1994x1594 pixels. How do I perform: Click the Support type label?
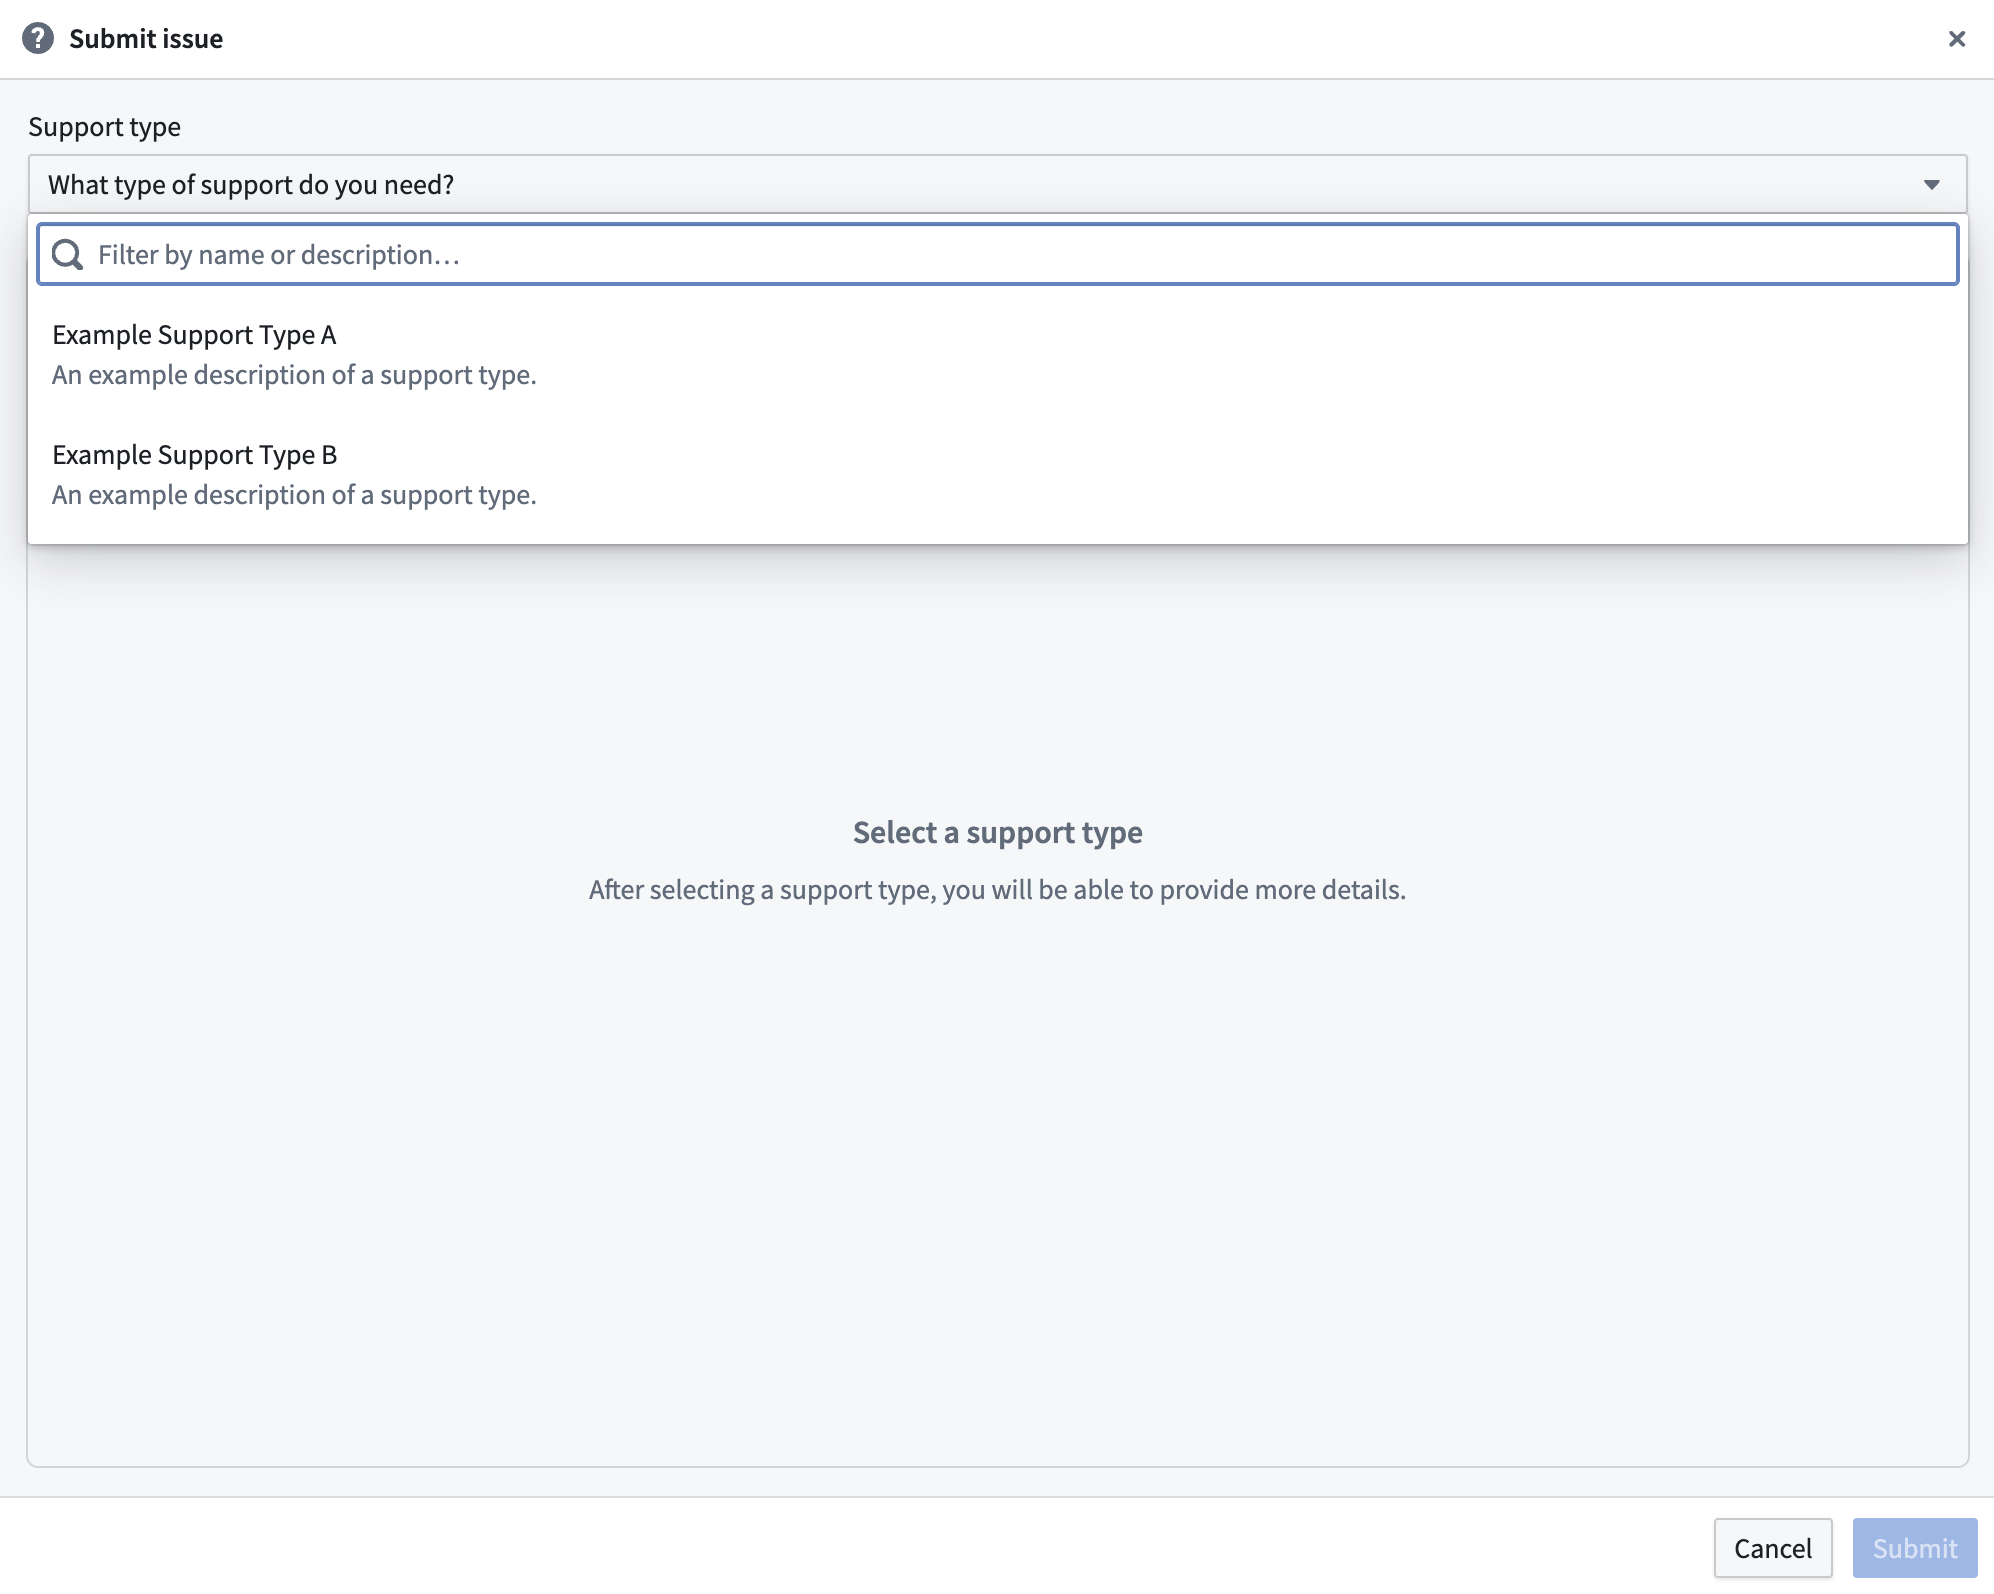105,127
